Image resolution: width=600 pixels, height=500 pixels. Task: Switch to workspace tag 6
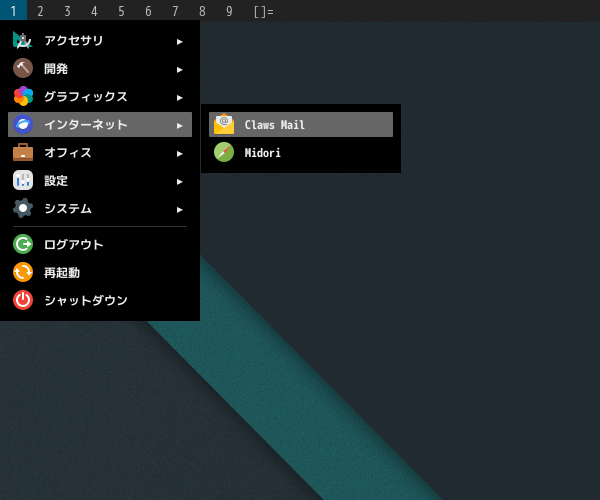148,11
